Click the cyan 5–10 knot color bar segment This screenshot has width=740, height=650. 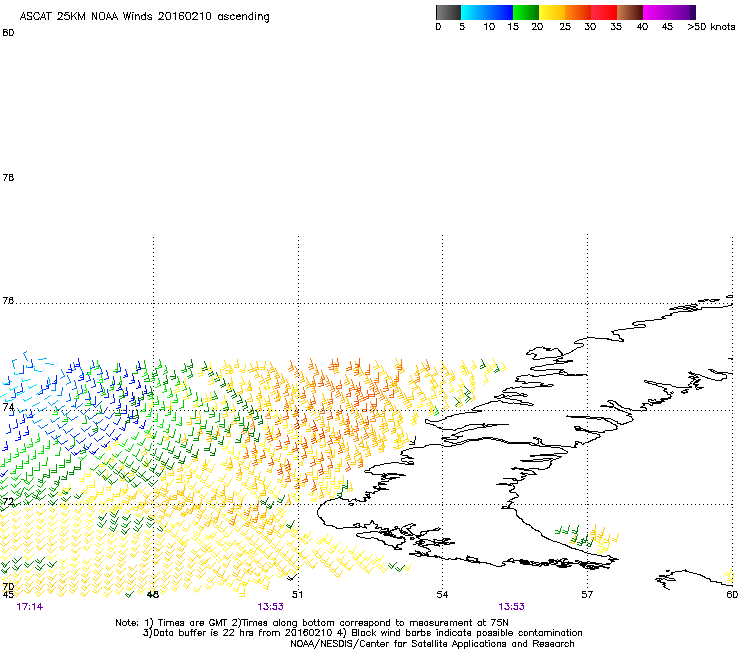474,12
